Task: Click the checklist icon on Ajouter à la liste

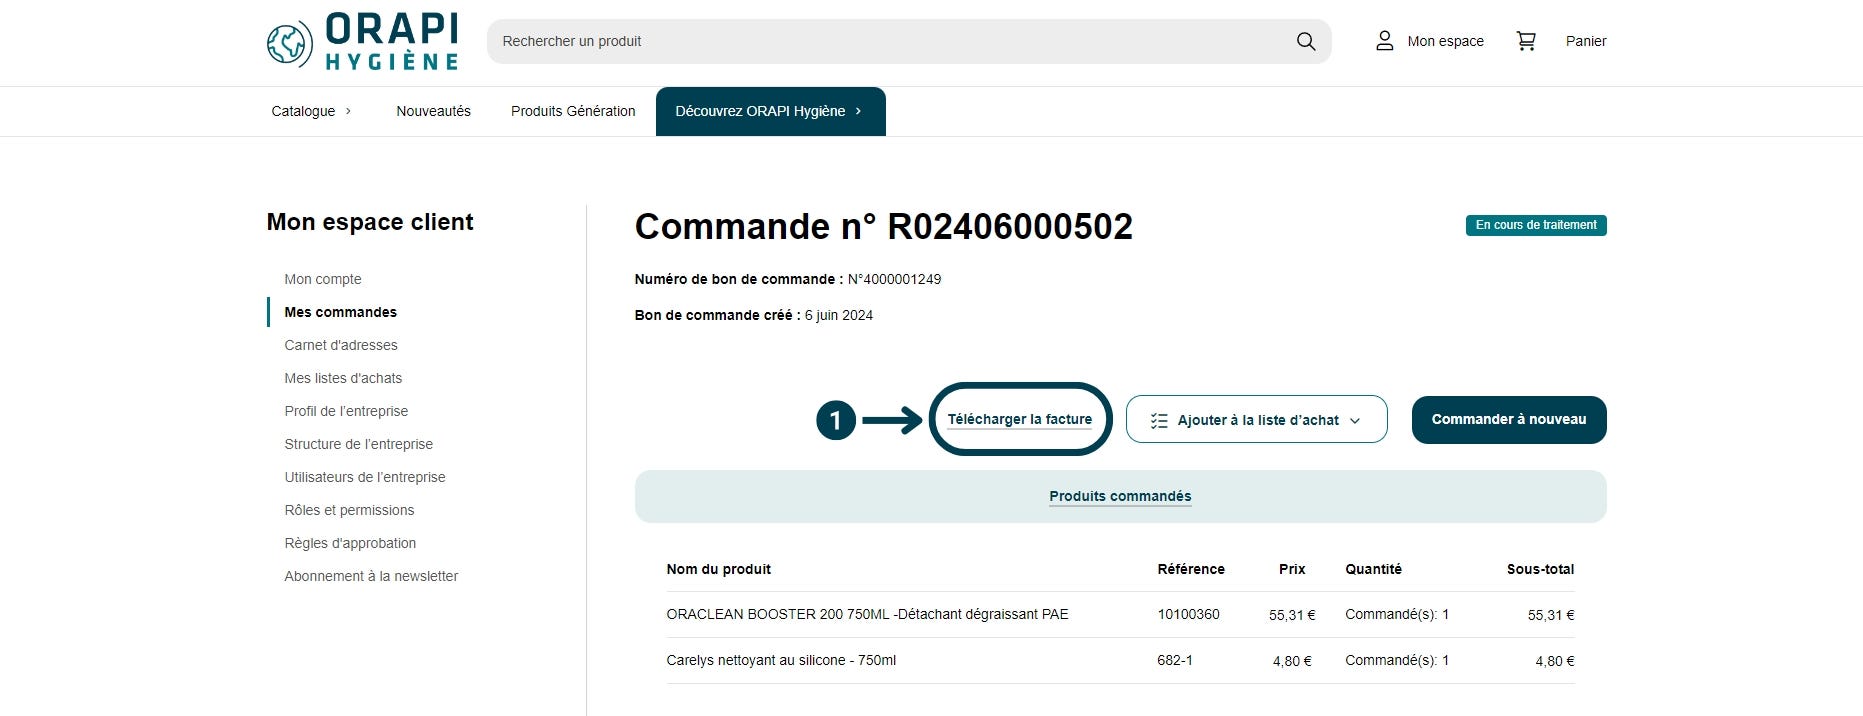Action: tap(1159, 420)
